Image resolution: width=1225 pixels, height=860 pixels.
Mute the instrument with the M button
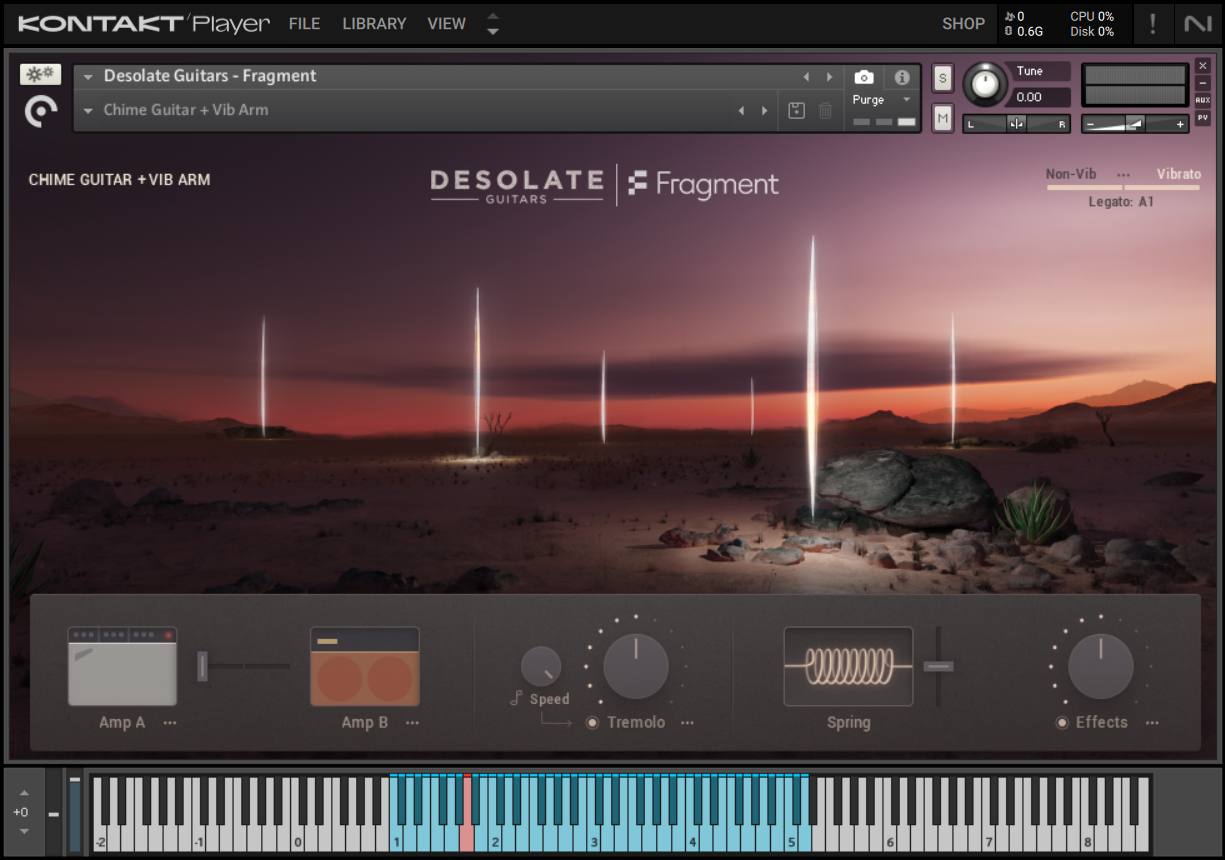coord(942,118)
